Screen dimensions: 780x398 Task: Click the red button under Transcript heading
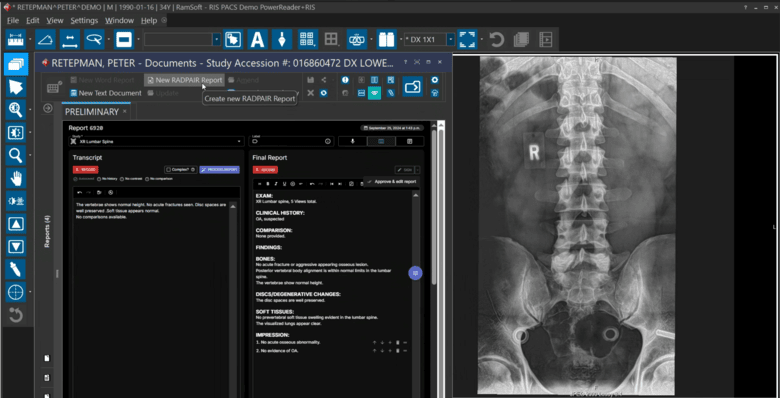(85, 170)
